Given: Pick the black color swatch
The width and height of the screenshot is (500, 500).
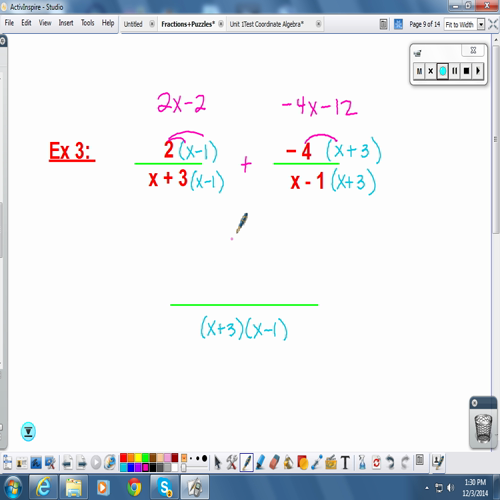Looking at the screenshot, I should coord(153,468).
